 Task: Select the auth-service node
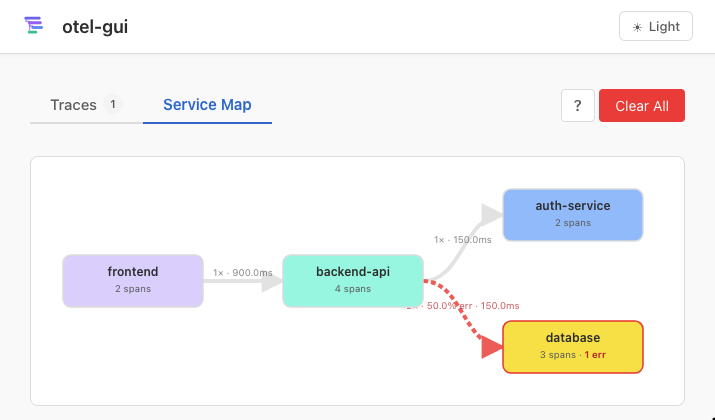(573, 215)
